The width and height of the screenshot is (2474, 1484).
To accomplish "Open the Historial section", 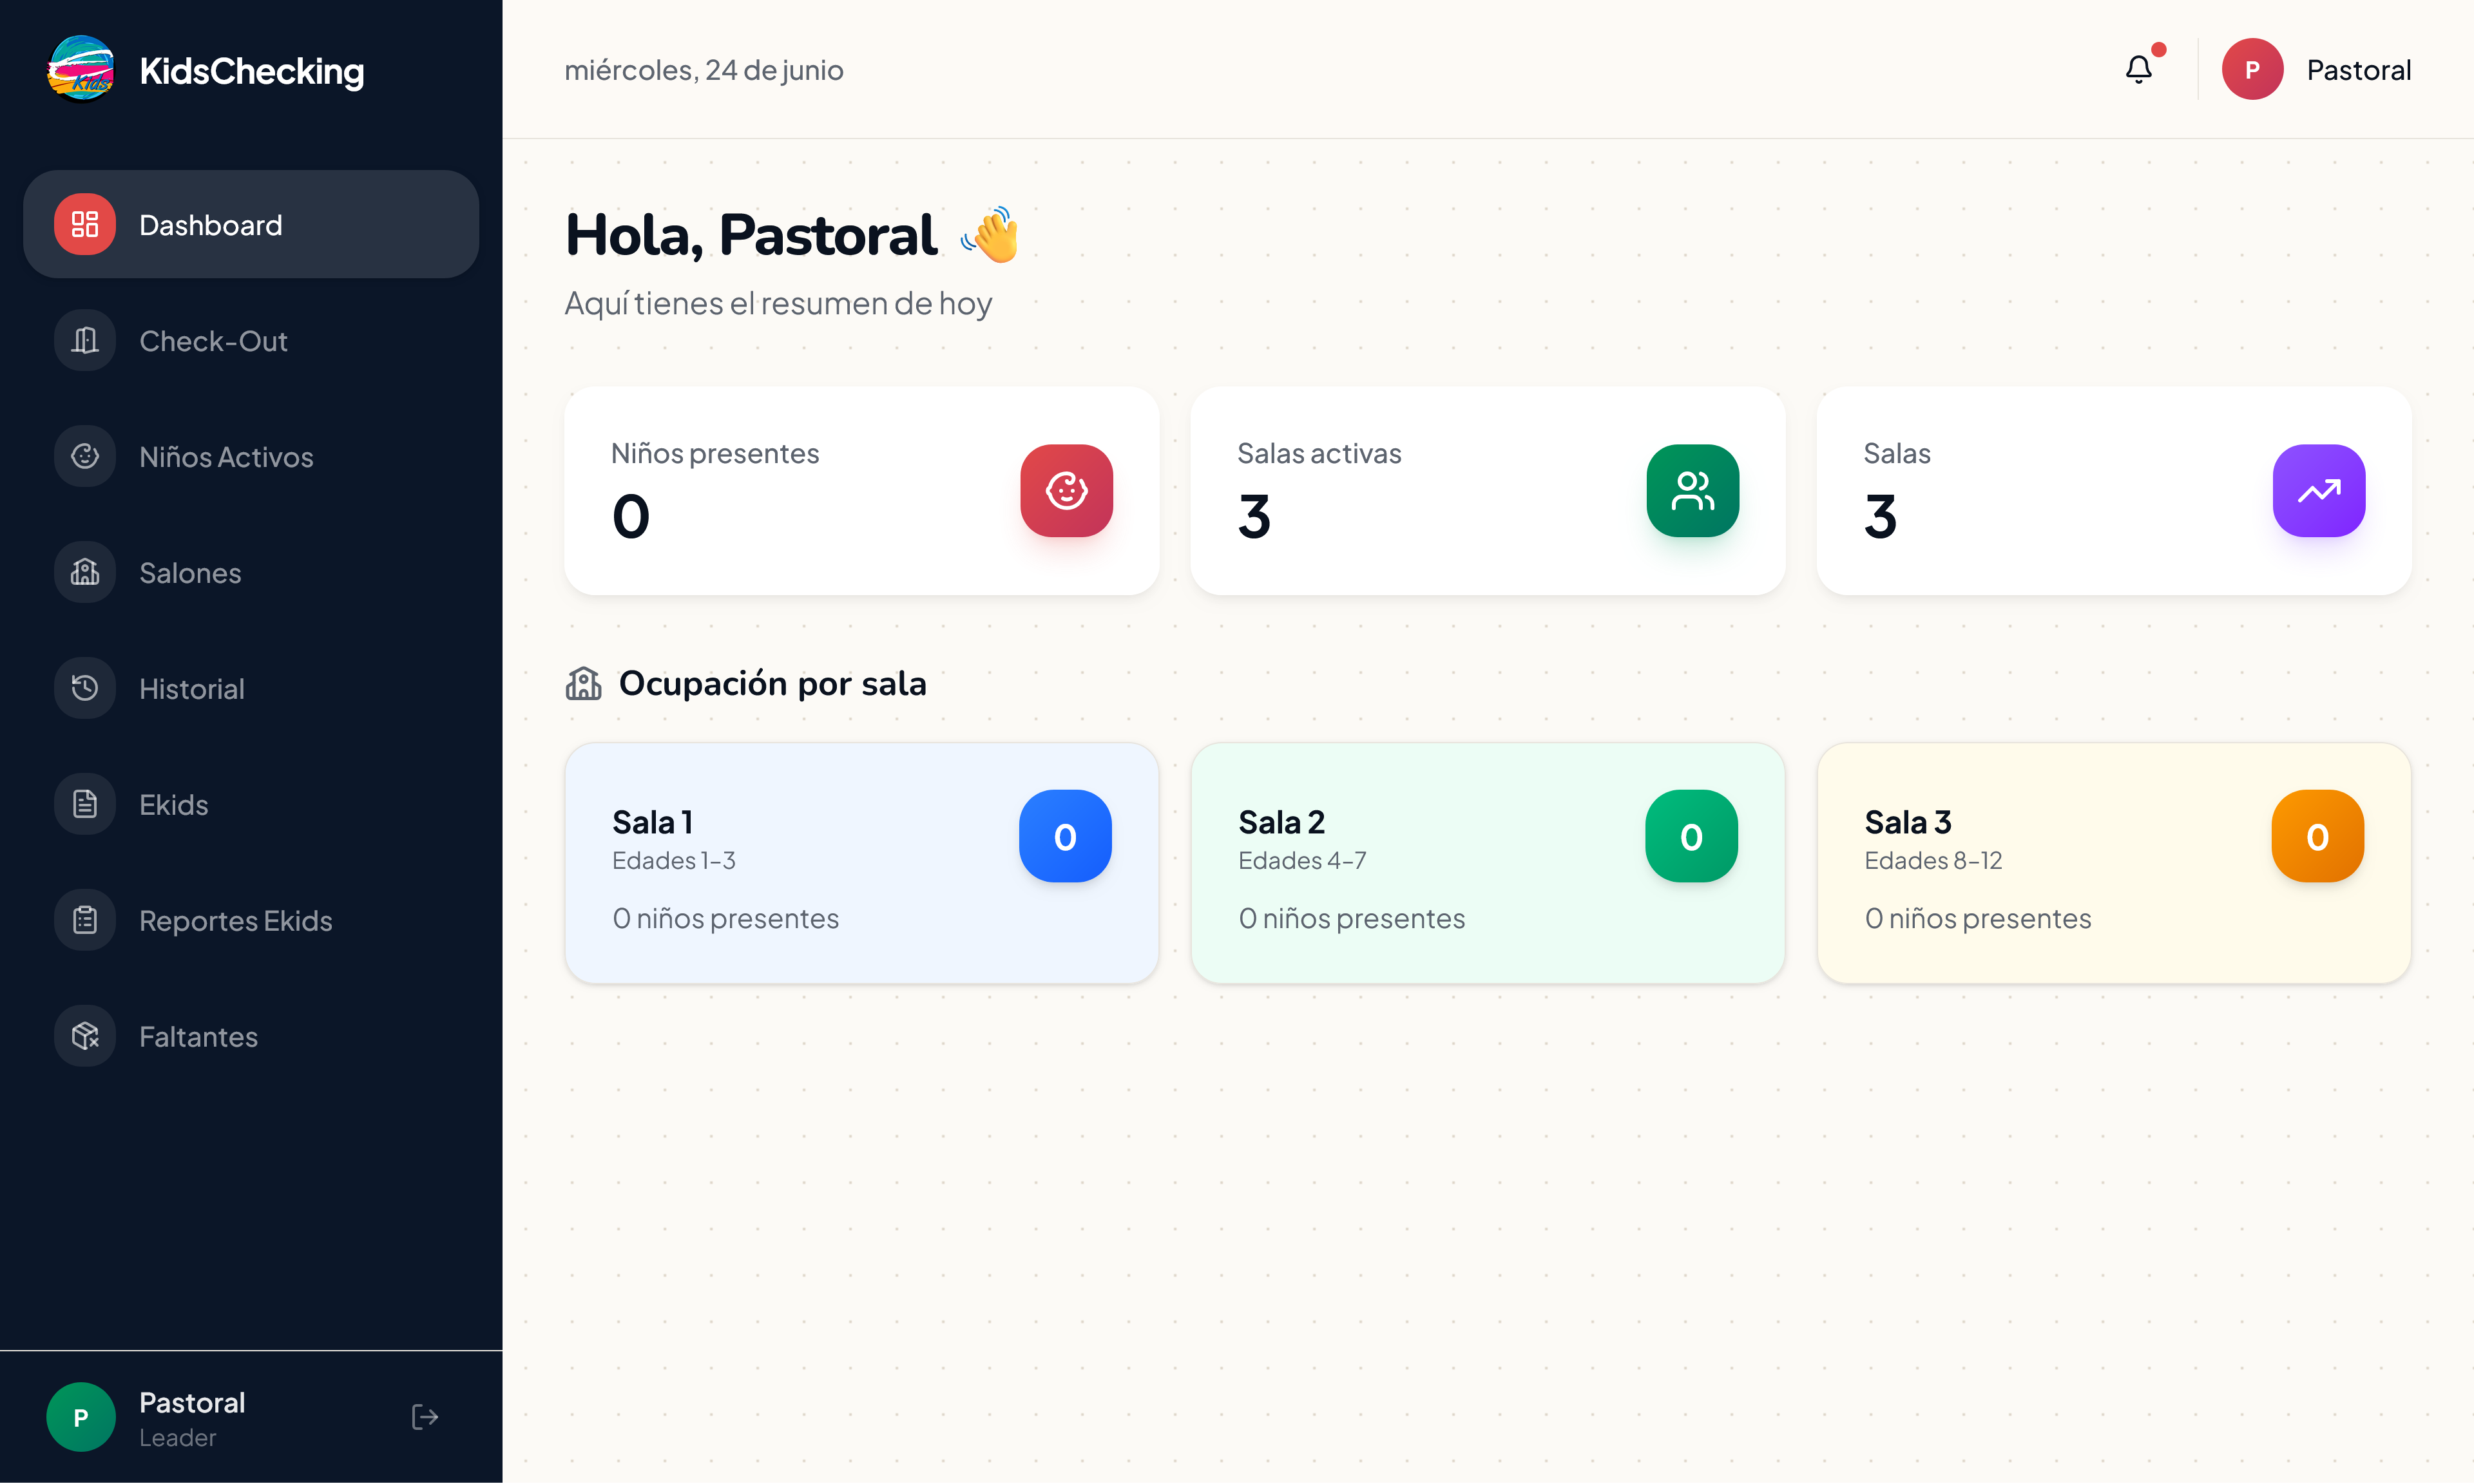I will click(251, 688).
